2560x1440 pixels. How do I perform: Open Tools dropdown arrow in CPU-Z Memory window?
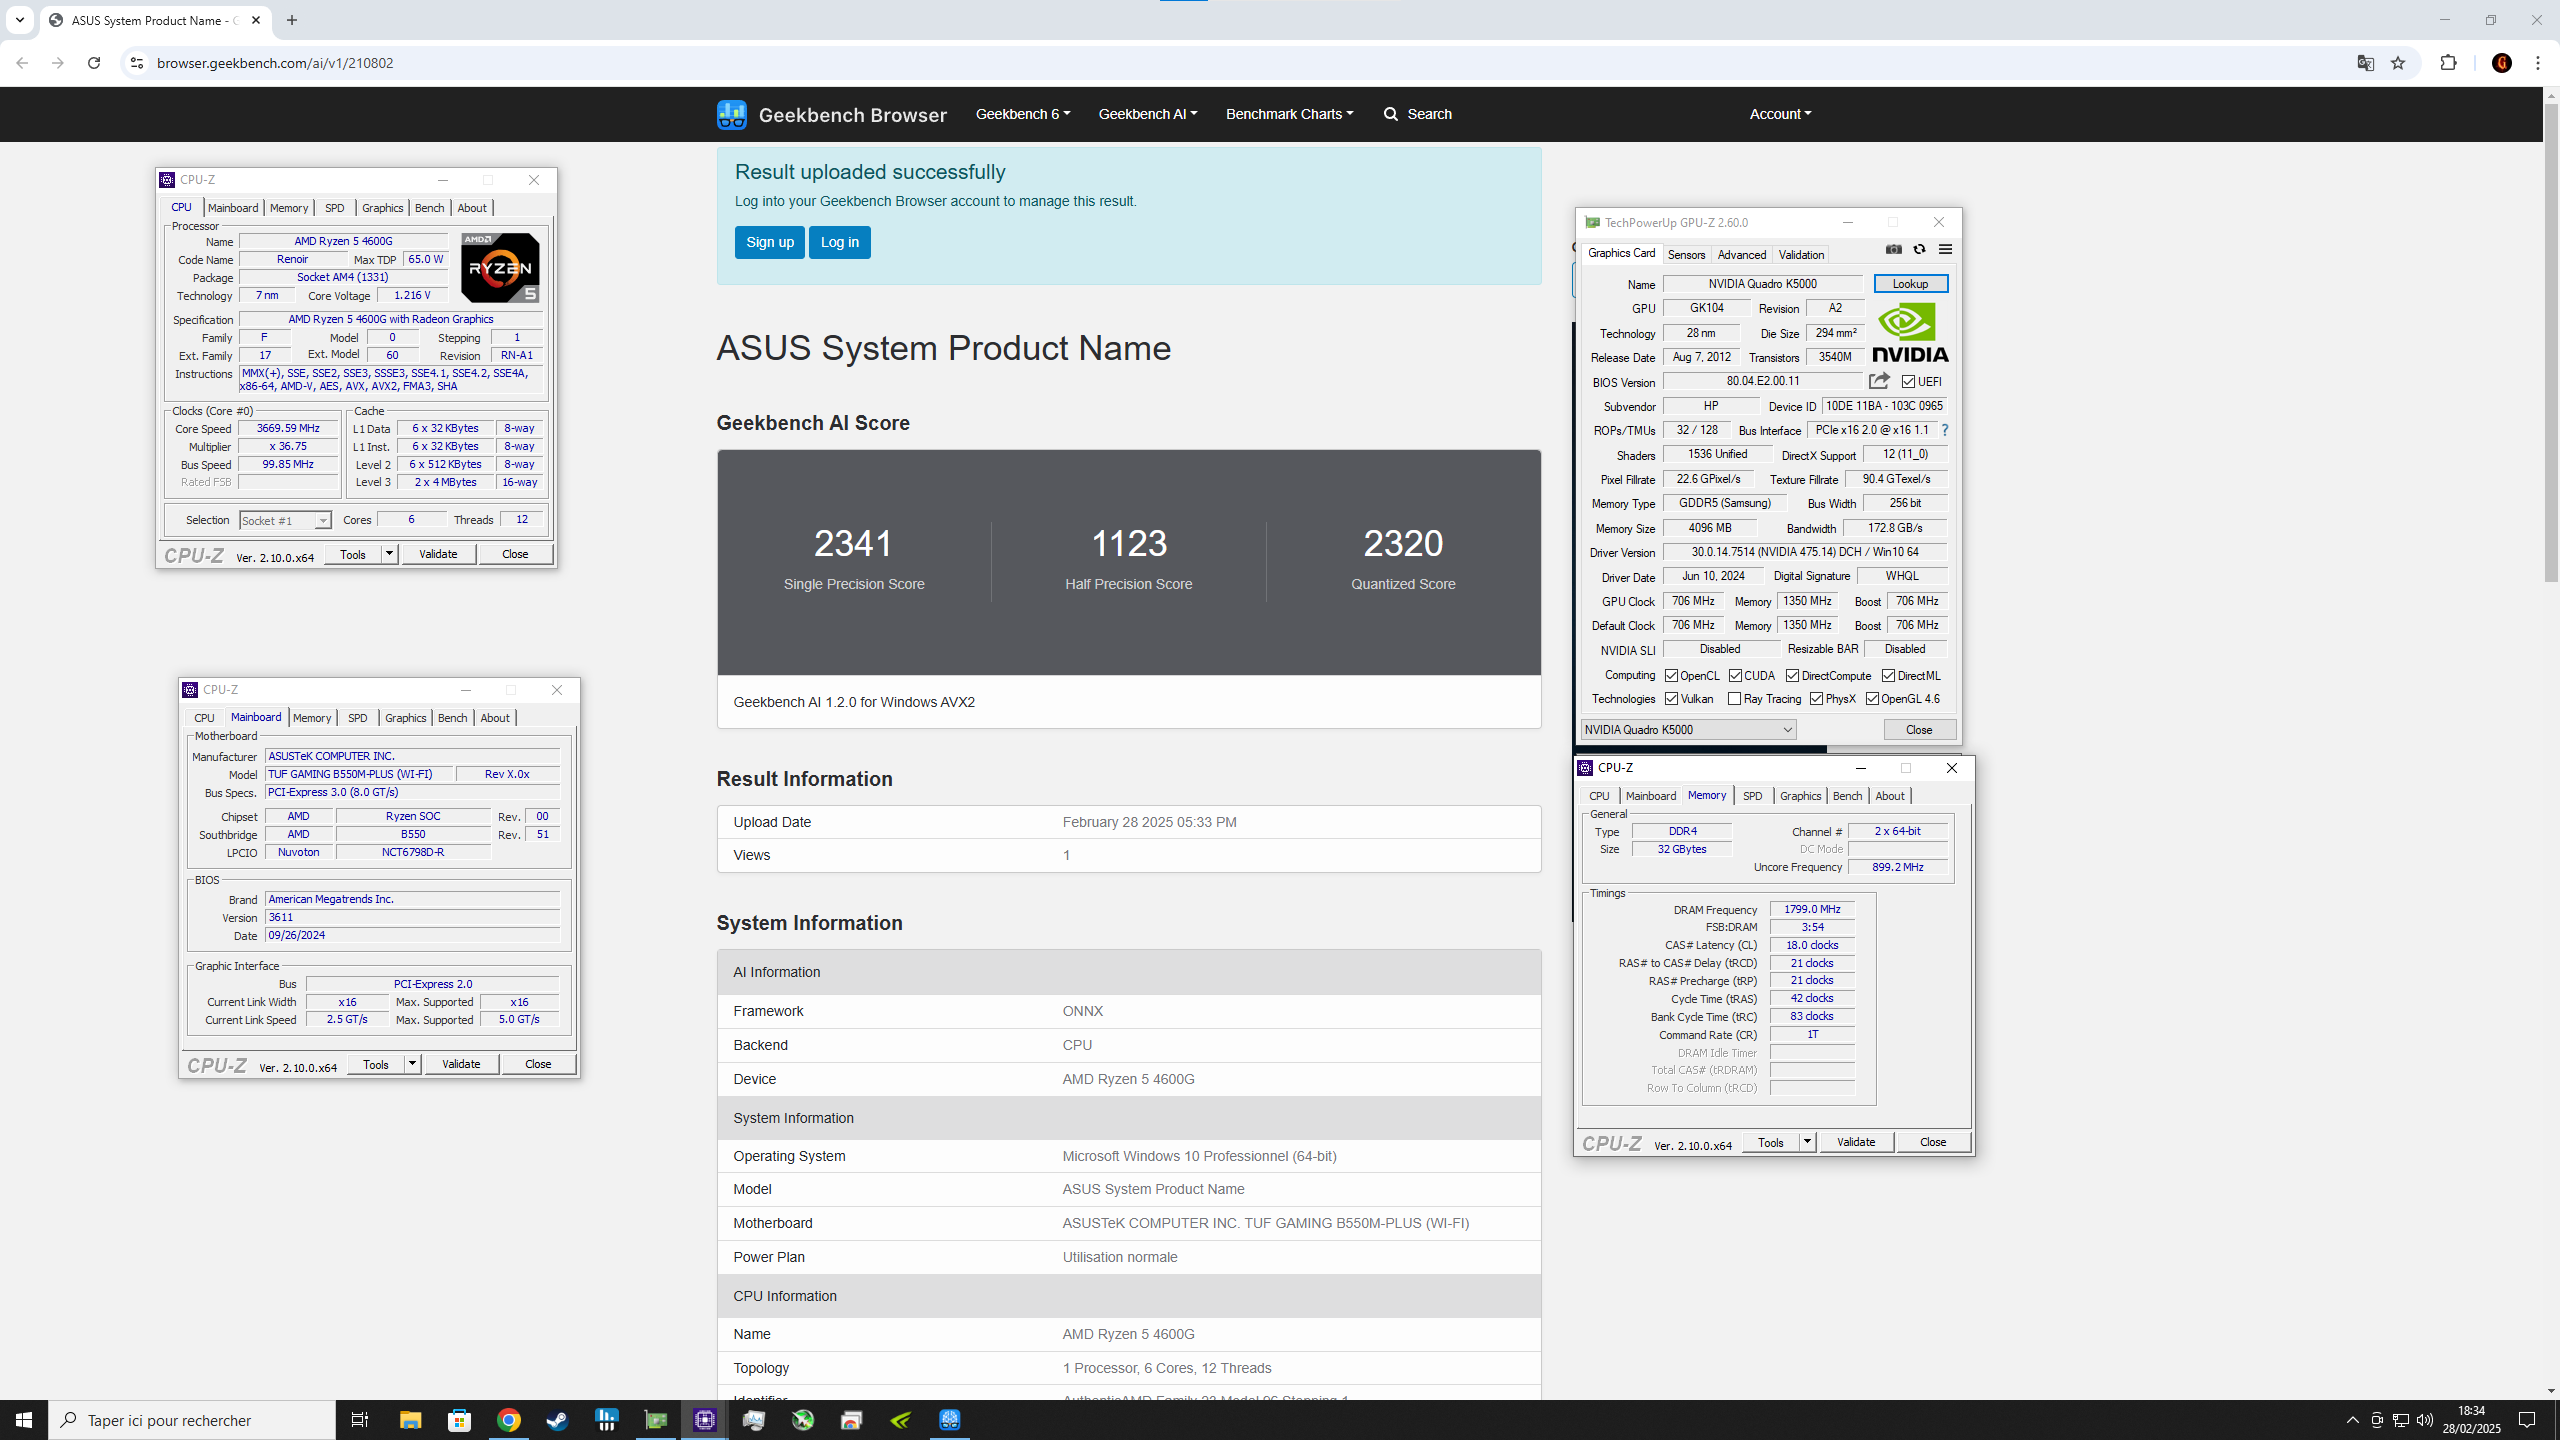tap(1807, 1142)
